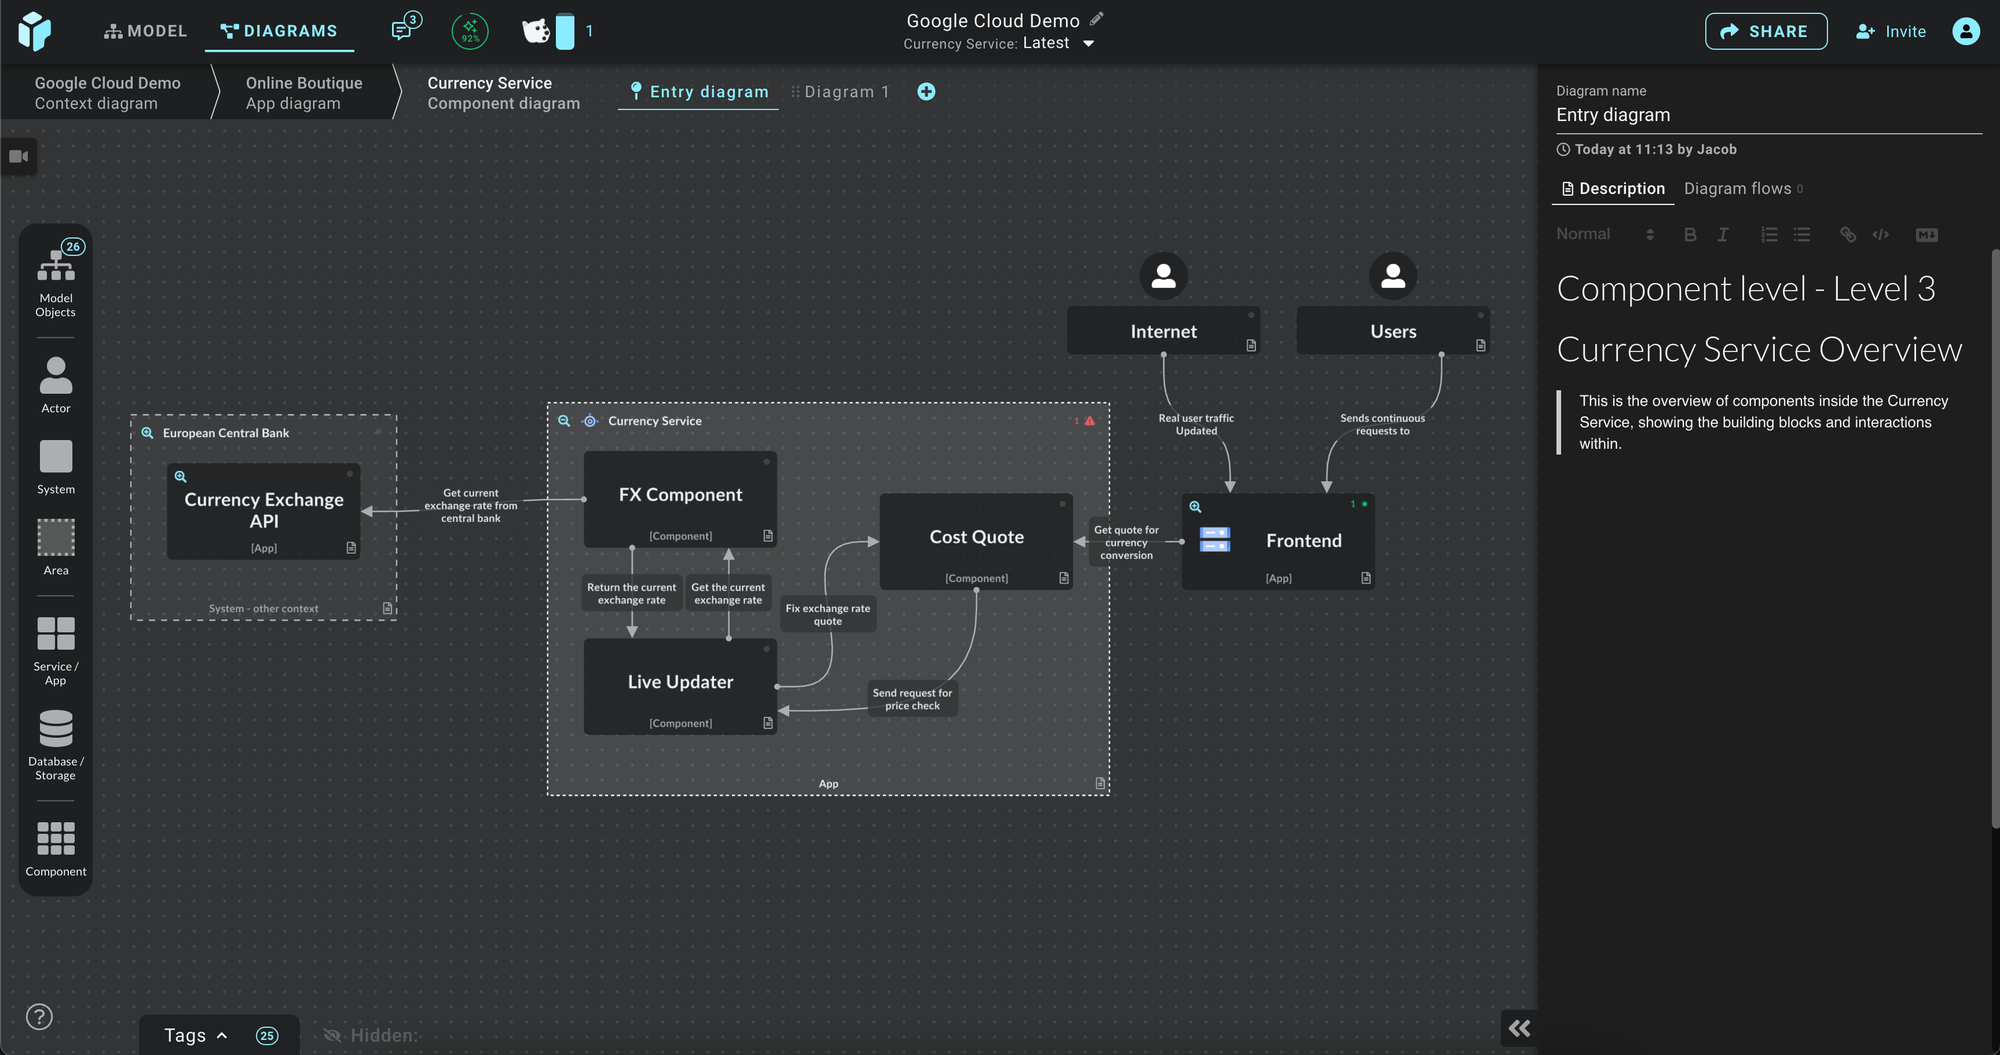Screen dimensions: 2000x1055
Task: Select the Service / App shape tool
Action: [x=56, y=651]
